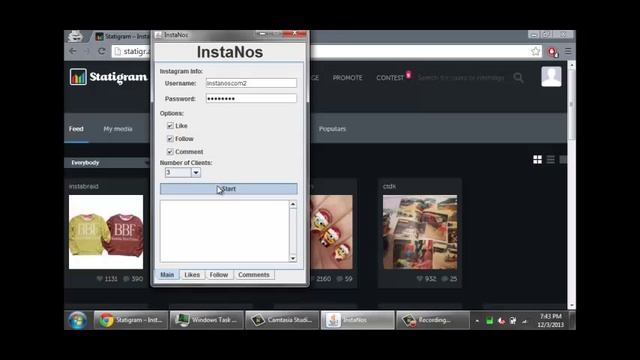The height and width of the screenshot is (360, 640).
Task: Reload the Statigram page in Chrome
Action: click(x=102, y=51)
